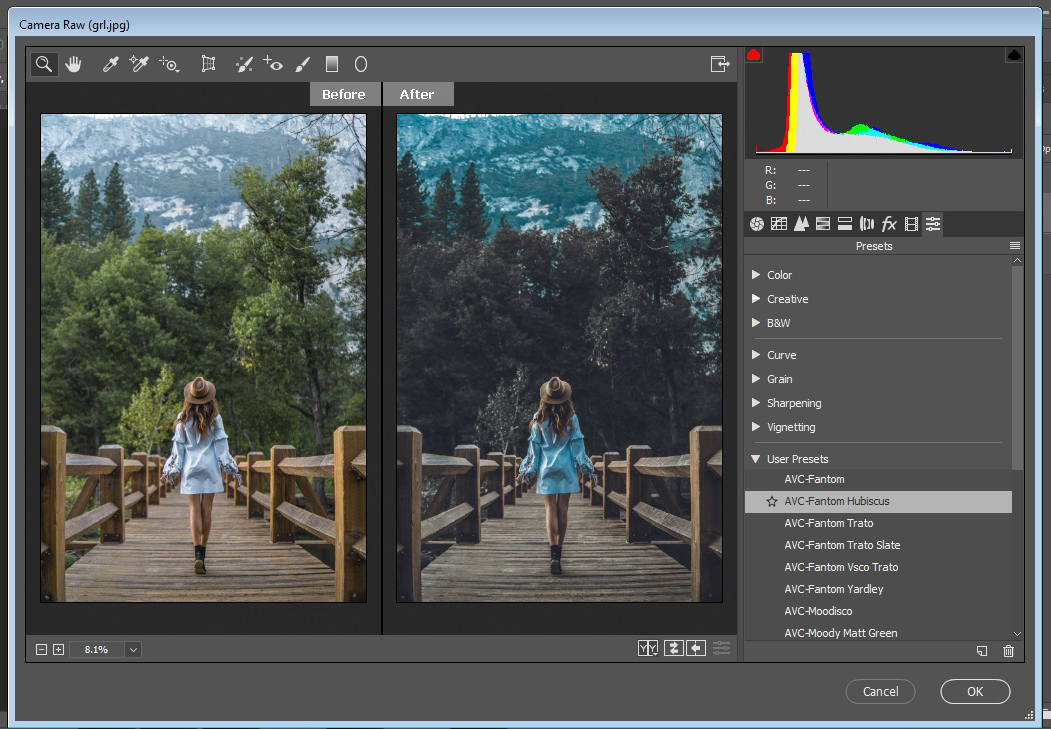Select the Transform tool
This screenshot has height=729, width=1051.
pyautogui.click(x=208, y=64)
